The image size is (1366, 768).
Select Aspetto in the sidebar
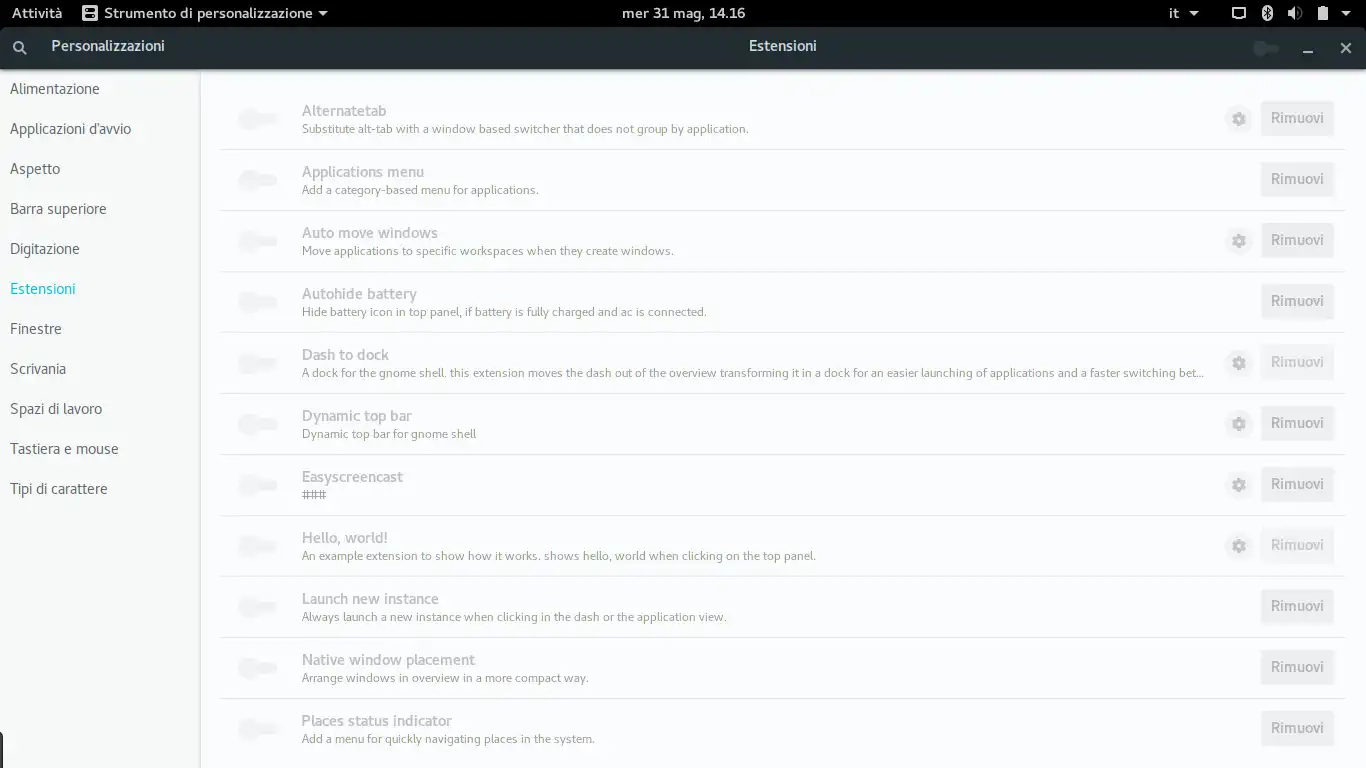tap(35, 169)
